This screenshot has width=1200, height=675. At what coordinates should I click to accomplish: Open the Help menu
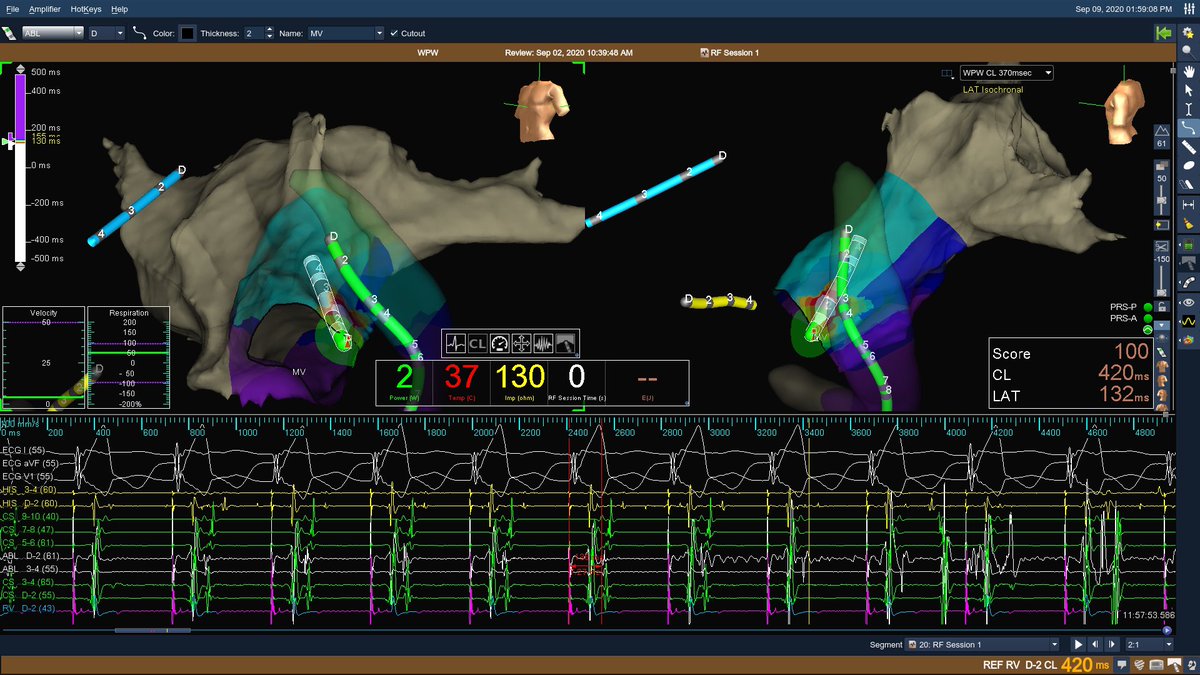(119, 8)
